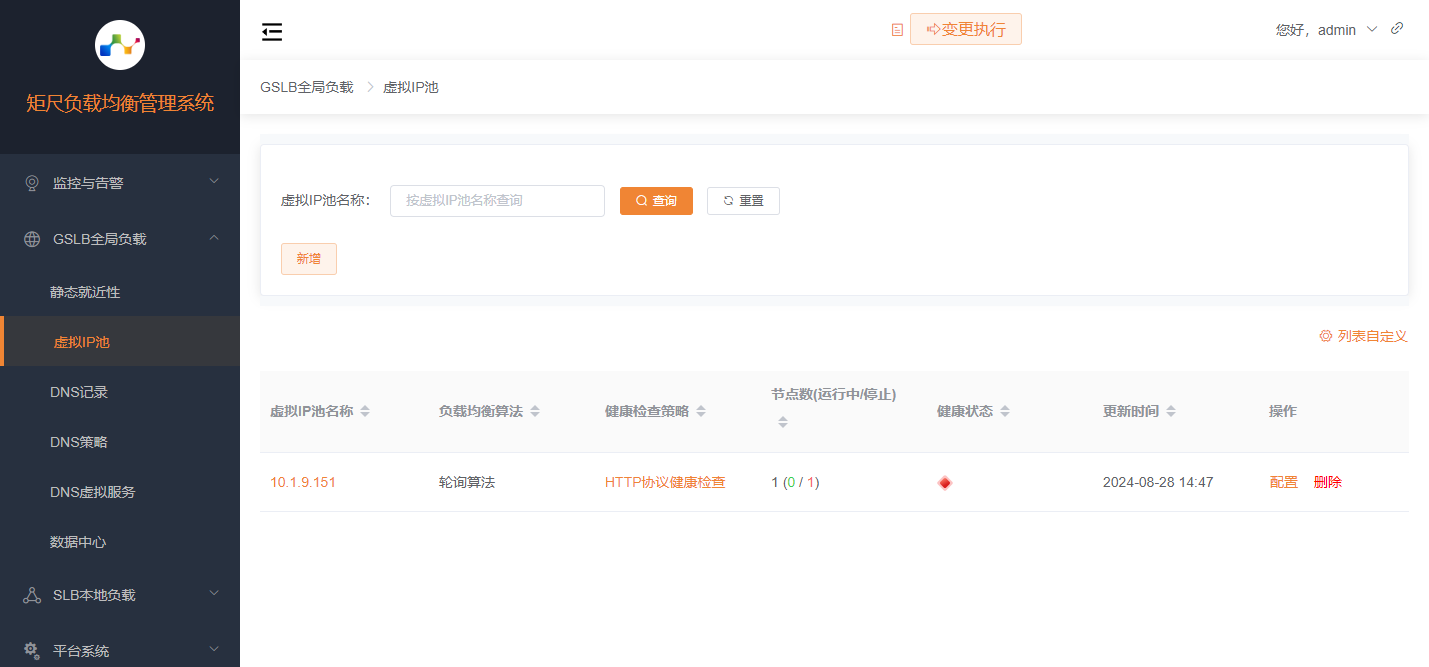
Task: Sort by 健康状态 column arrows
Action: [1005, 412]
